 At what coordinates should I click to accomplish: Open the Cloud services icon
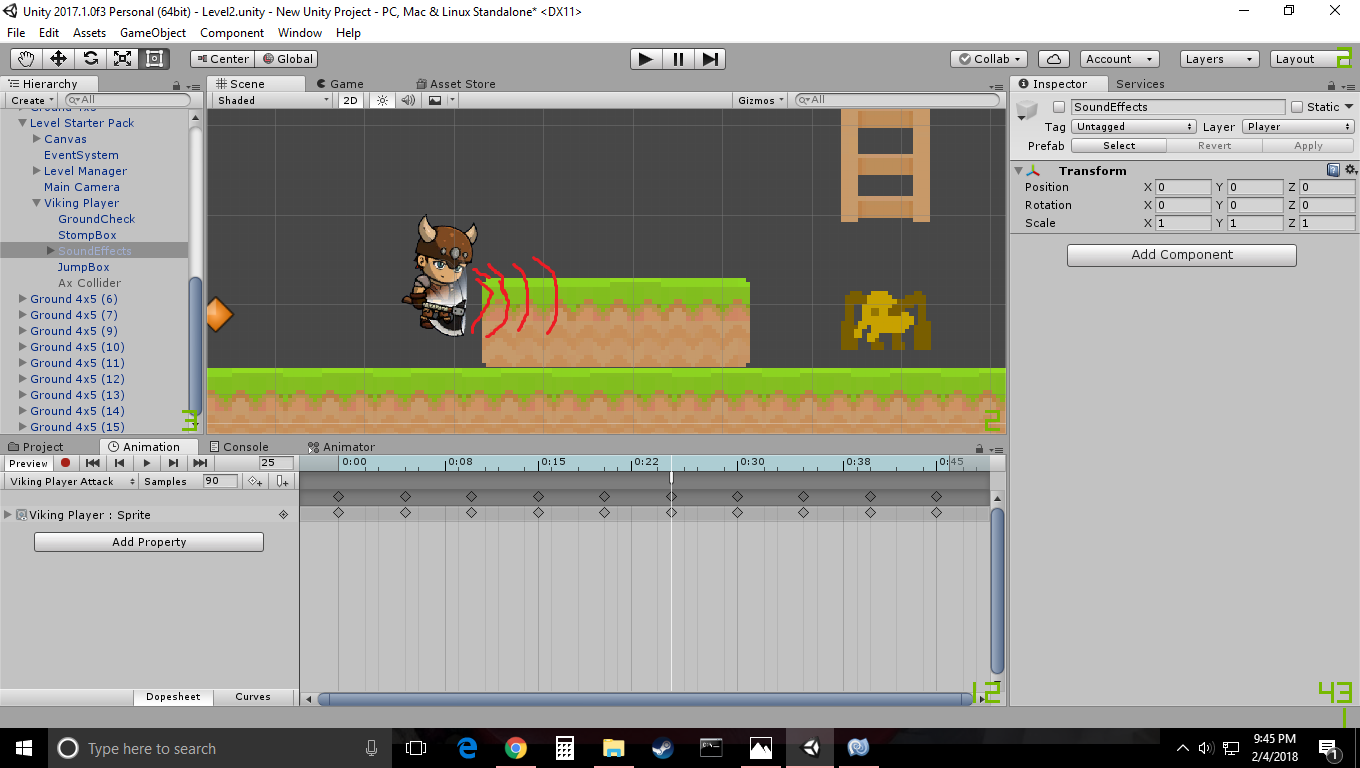pos(1054,59)
